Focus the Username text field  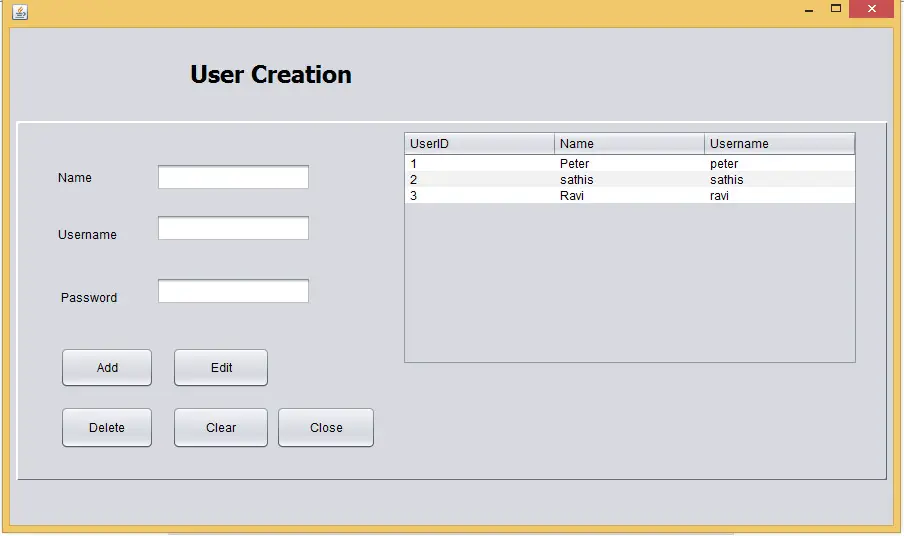pos(233,228)
